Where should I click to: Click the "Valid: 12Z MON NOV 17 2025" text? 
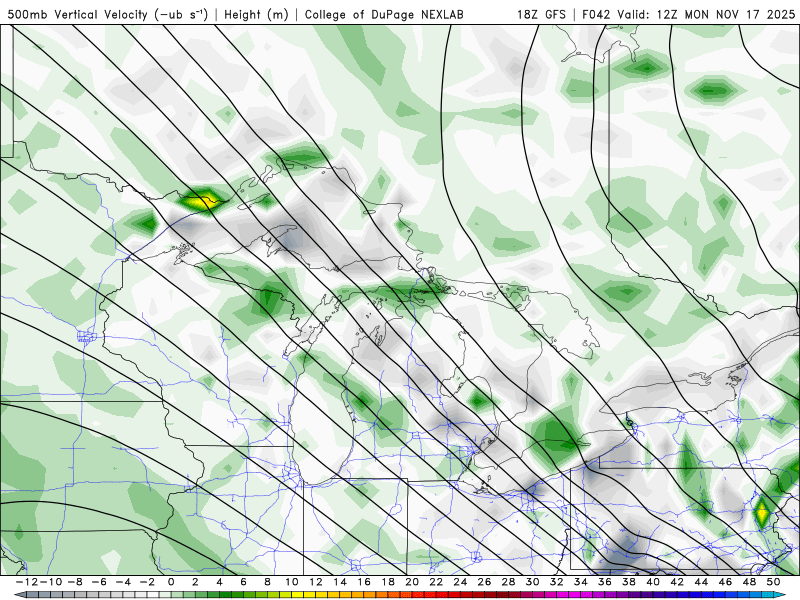click(706, 14)
